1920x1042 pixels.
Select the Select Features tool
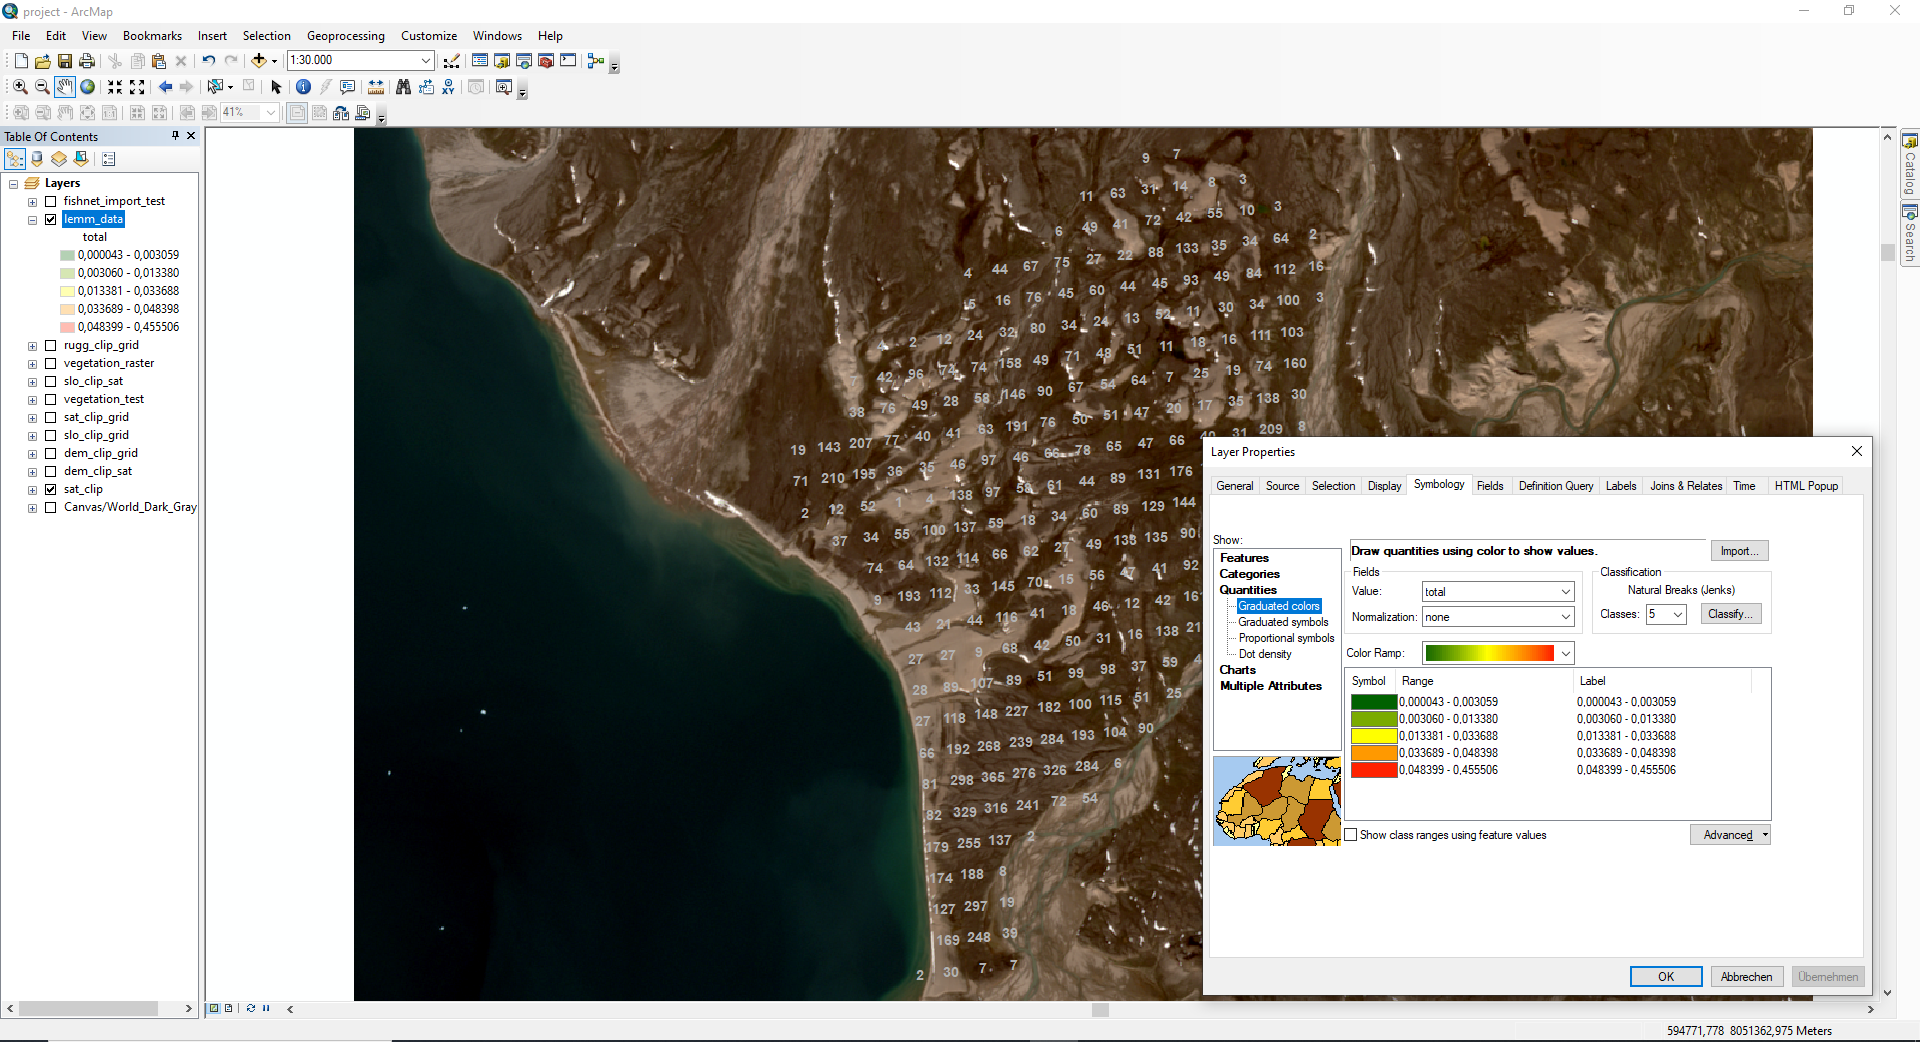[x=215, y=87]
